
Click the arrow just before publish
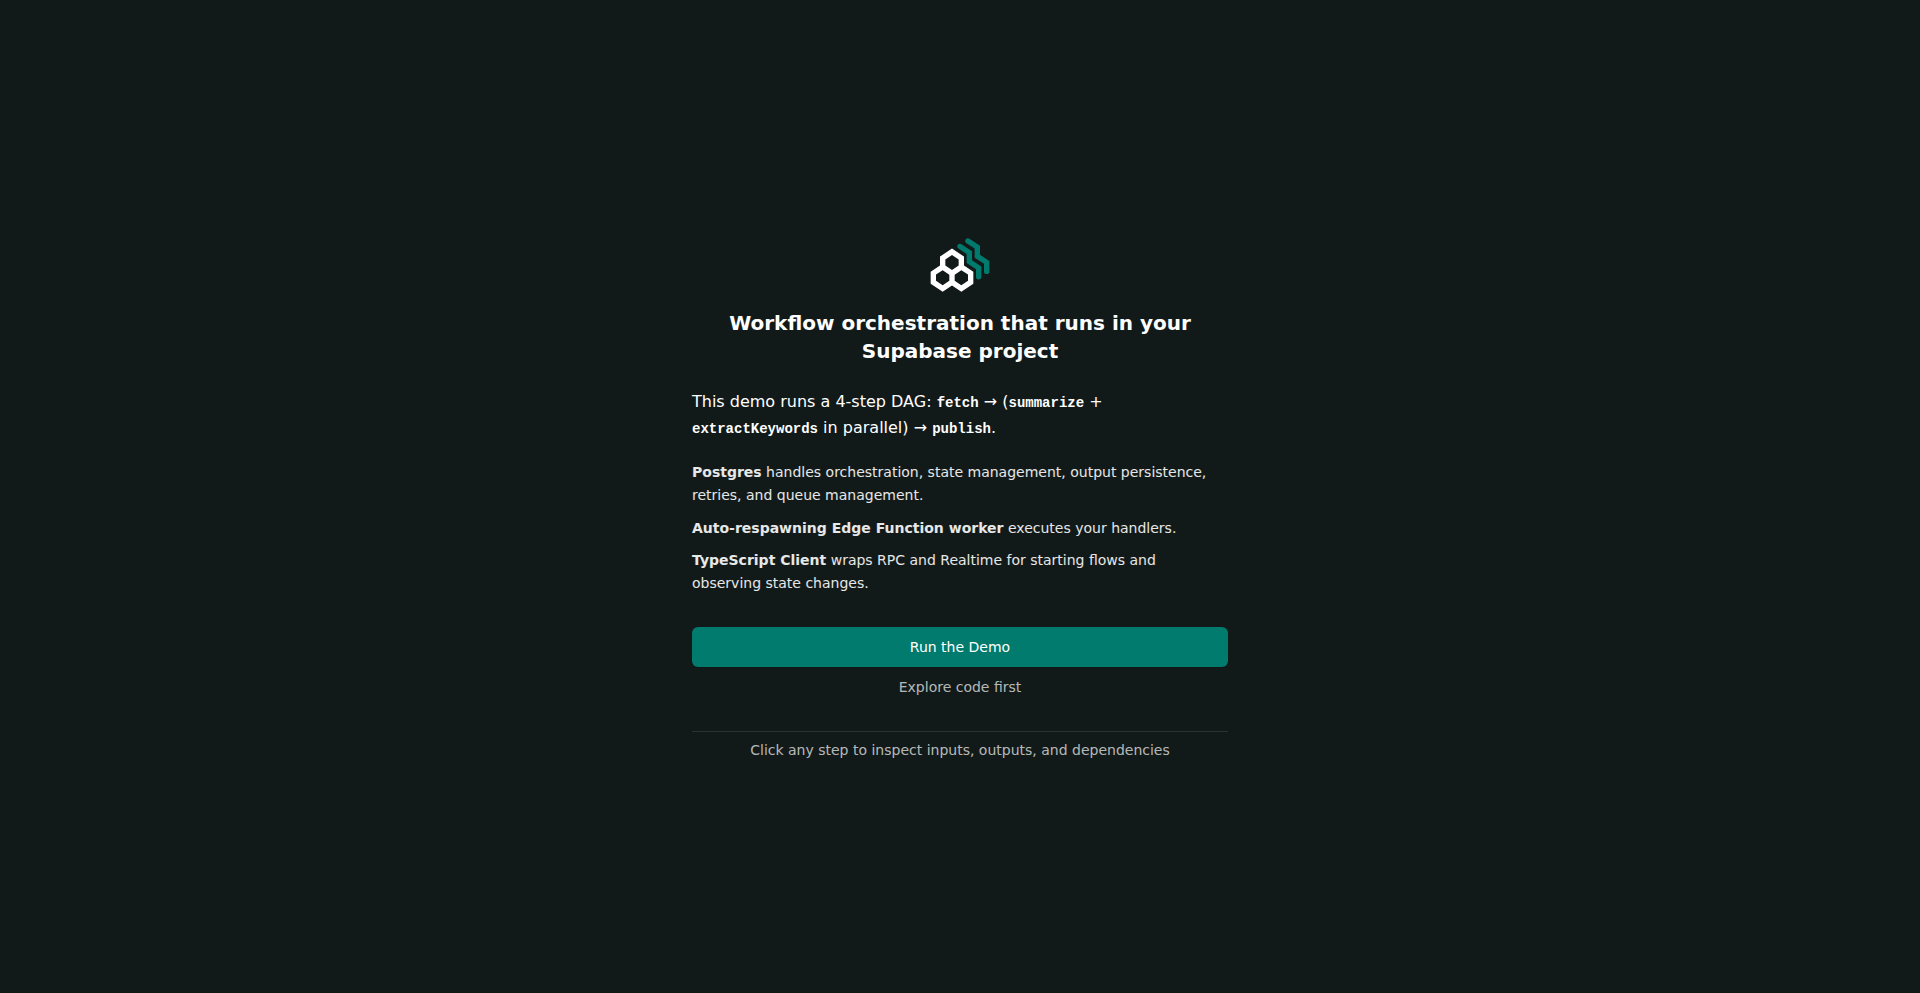pyautogui.click(x=920, y=428)
